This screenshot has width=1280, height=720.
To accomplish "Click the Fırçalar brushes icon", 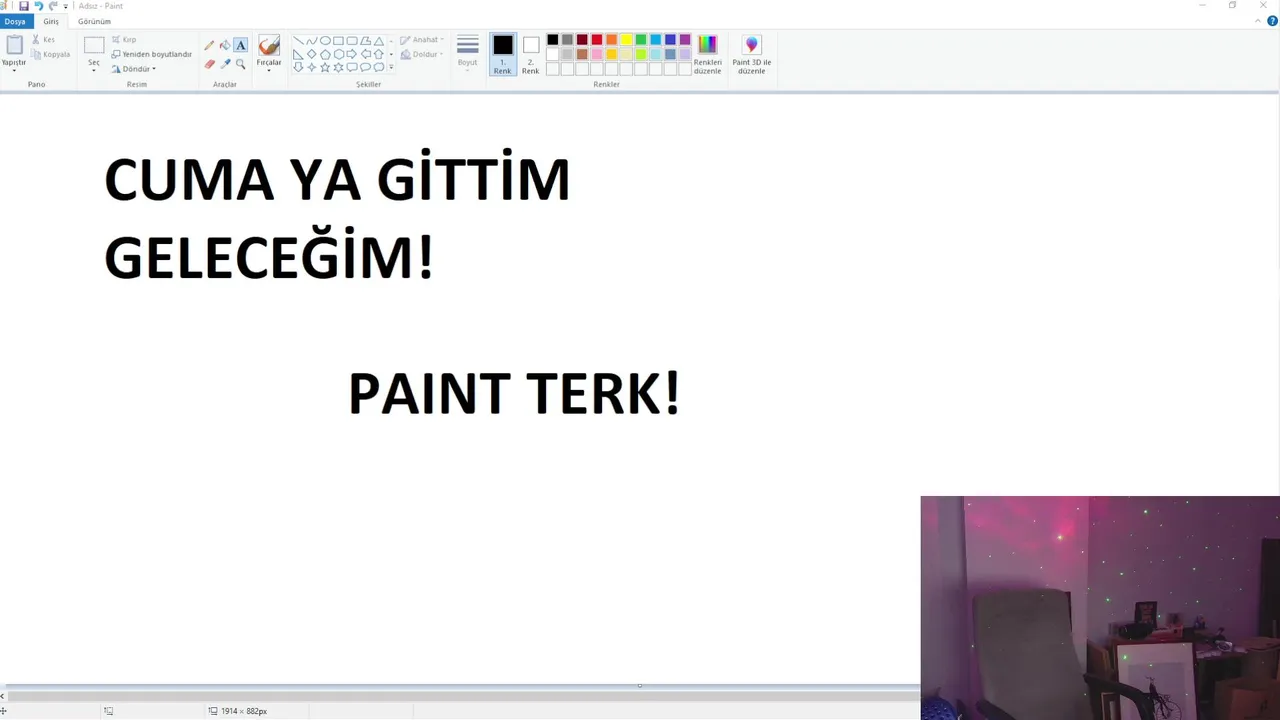I will click(268, 46).
